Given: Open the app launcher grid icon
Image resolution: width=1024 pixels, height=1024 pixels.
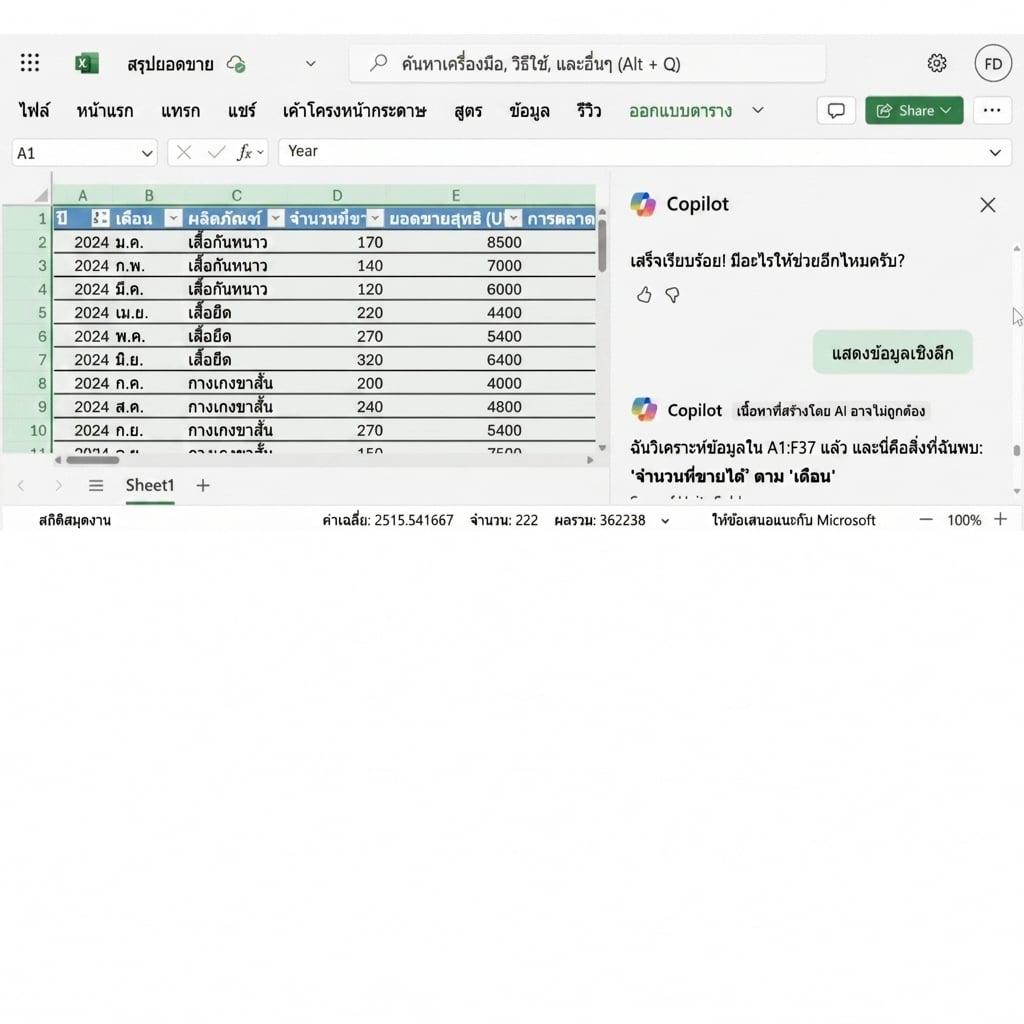Looking at the screenshot, I should [x=29, y=63].
